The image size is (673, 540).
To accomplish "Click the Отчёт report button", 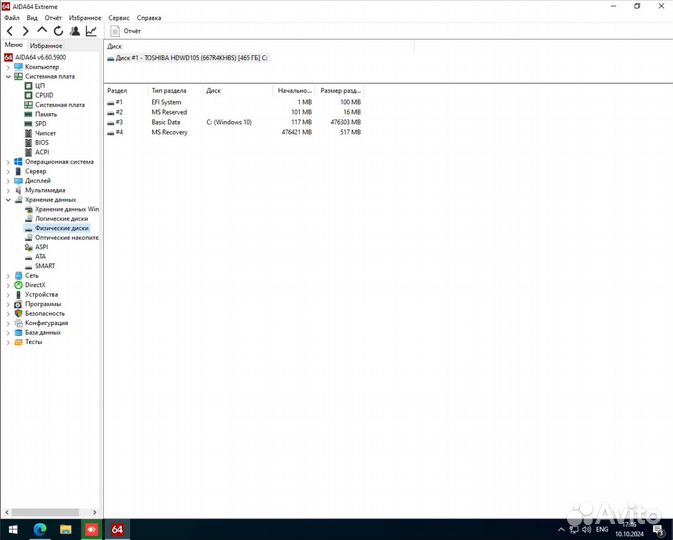I will click(x=126, y=31).
